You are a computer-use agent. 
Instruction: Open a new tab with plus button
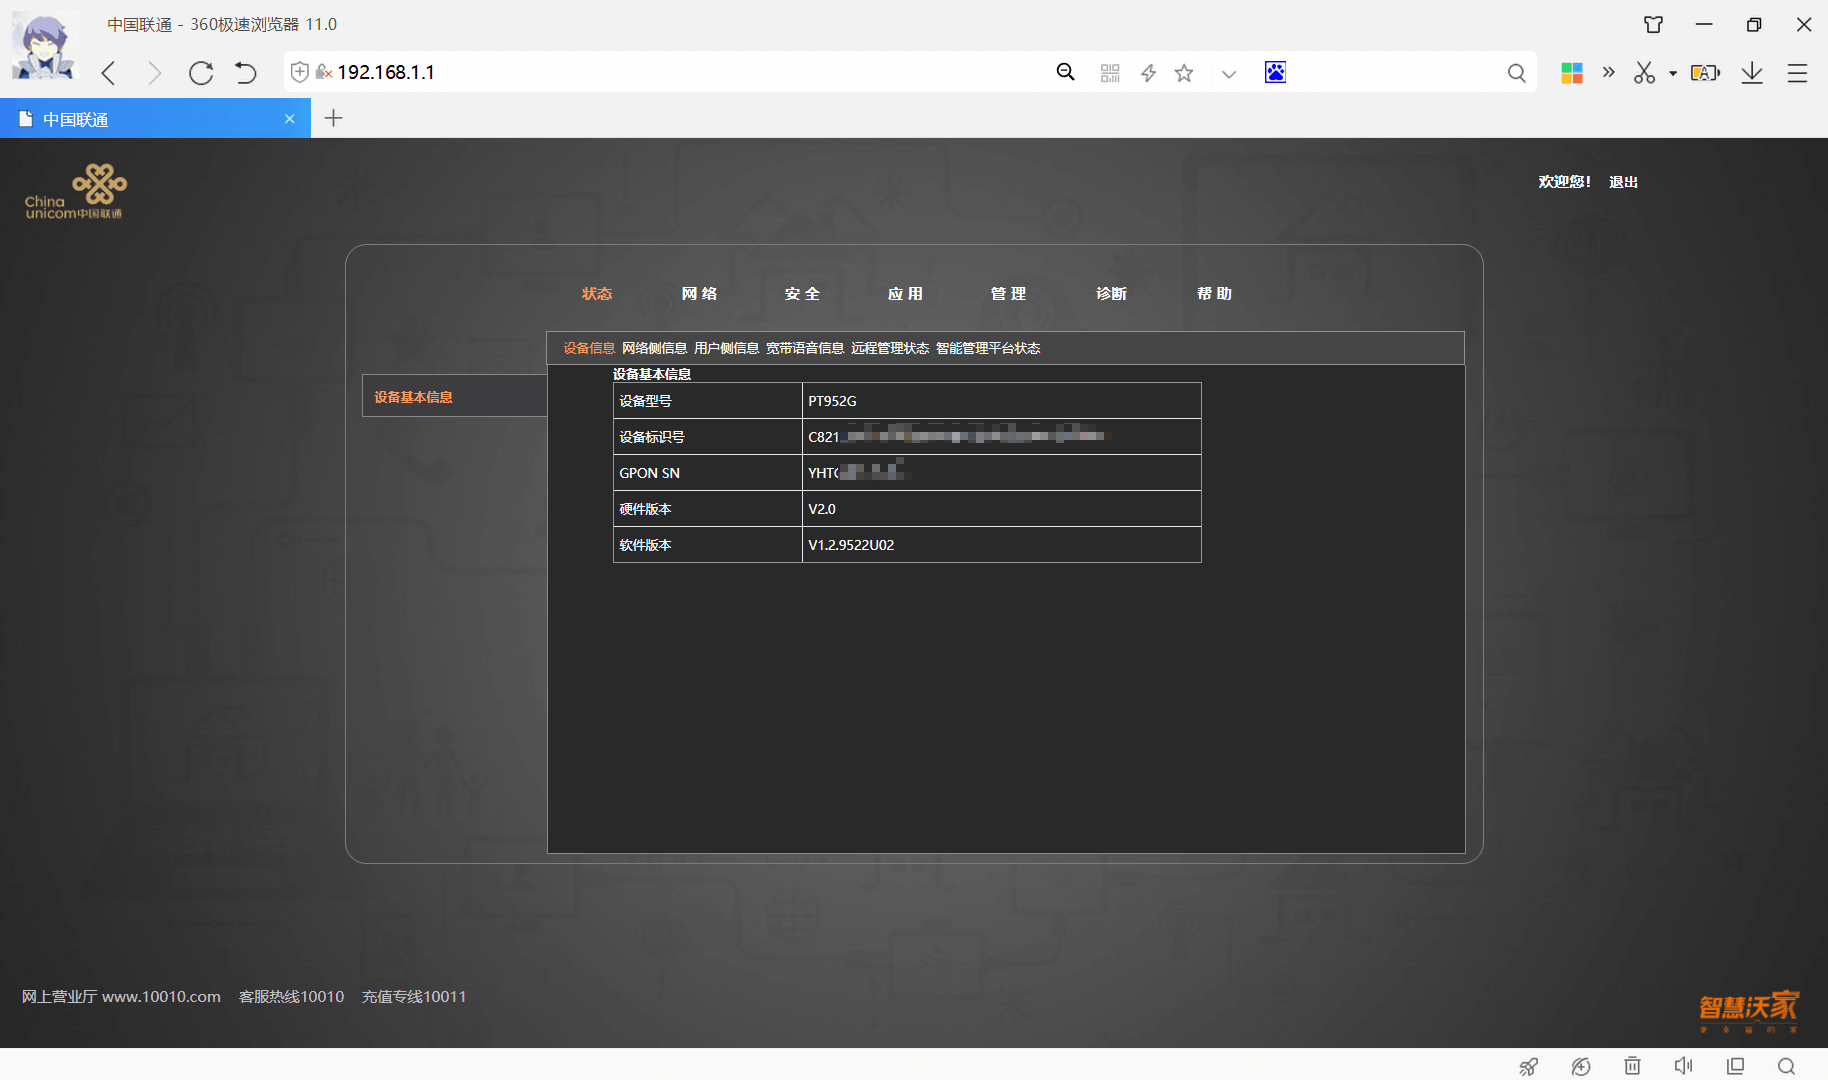tap(334, 118)
